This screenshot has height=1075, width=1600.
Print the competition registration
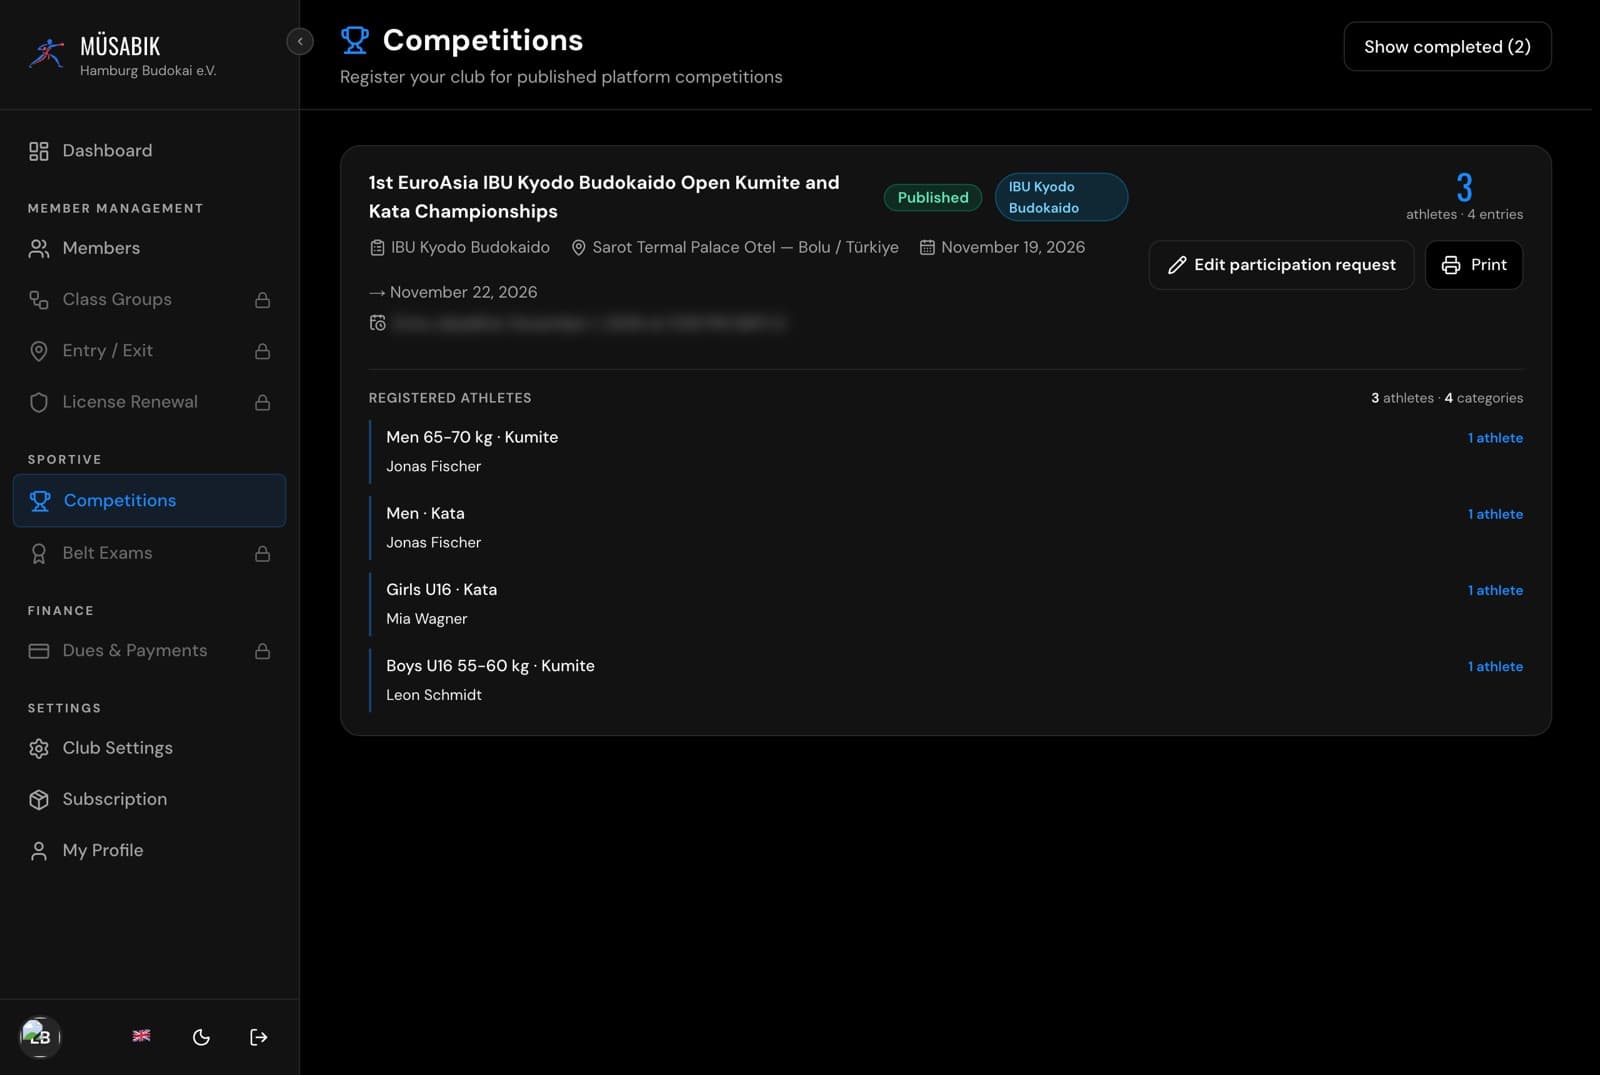point(1474,265)
